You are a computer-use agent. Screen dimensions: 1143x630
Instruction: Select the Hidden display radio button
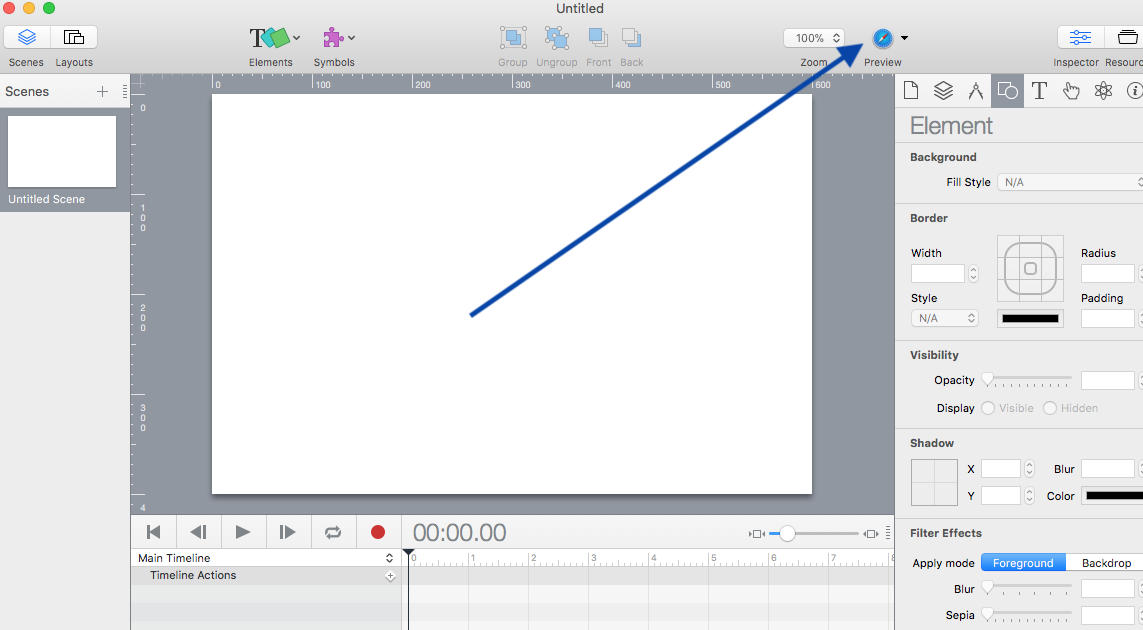coord(1050,408)
